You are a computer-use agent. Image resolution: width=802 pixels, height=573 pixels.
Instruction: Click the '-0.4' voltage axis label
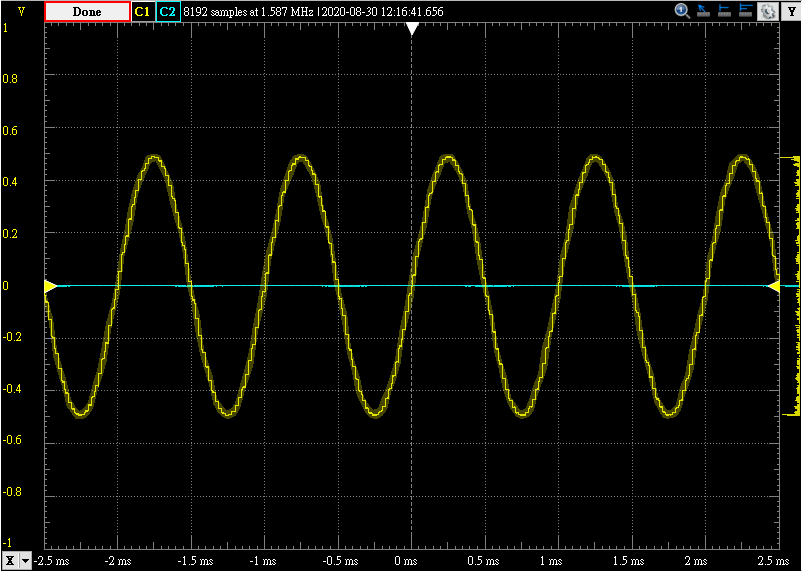tap(10, 390)
